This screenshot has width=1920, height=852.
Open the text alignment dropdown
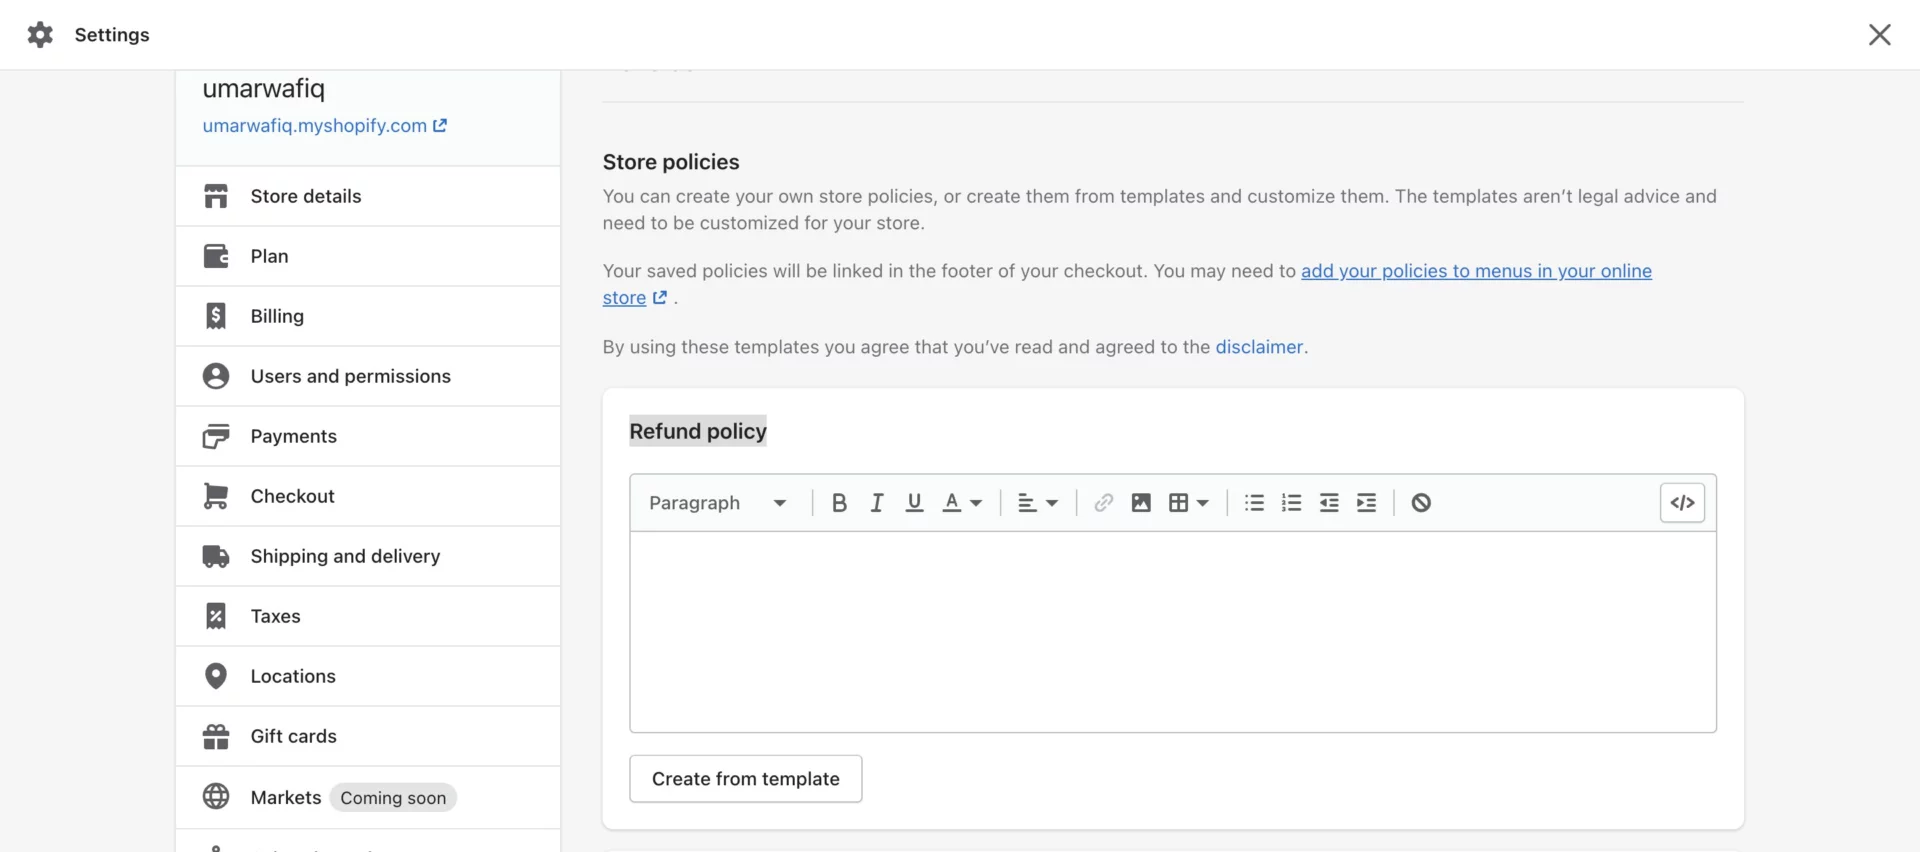click(1038, 503)
